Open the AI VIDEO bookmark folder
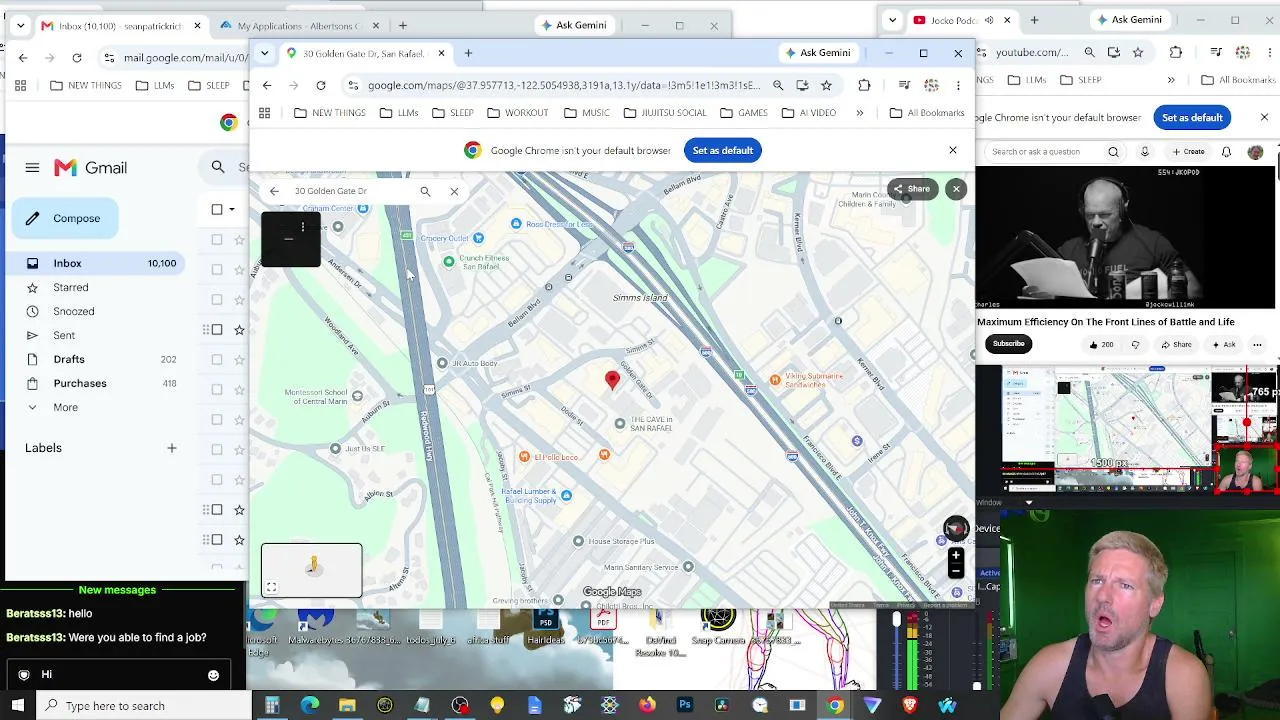The image size is (1280, 720). coord(808,113)
